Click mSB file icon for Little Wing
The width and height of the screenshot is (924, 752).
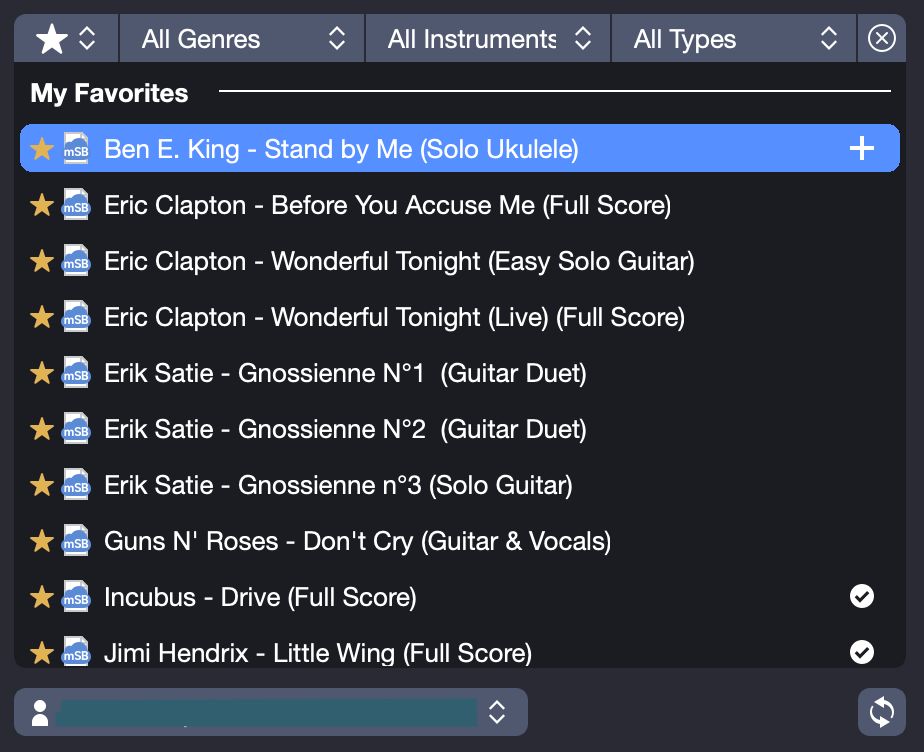pyautogui.click(x=76, y=652)
